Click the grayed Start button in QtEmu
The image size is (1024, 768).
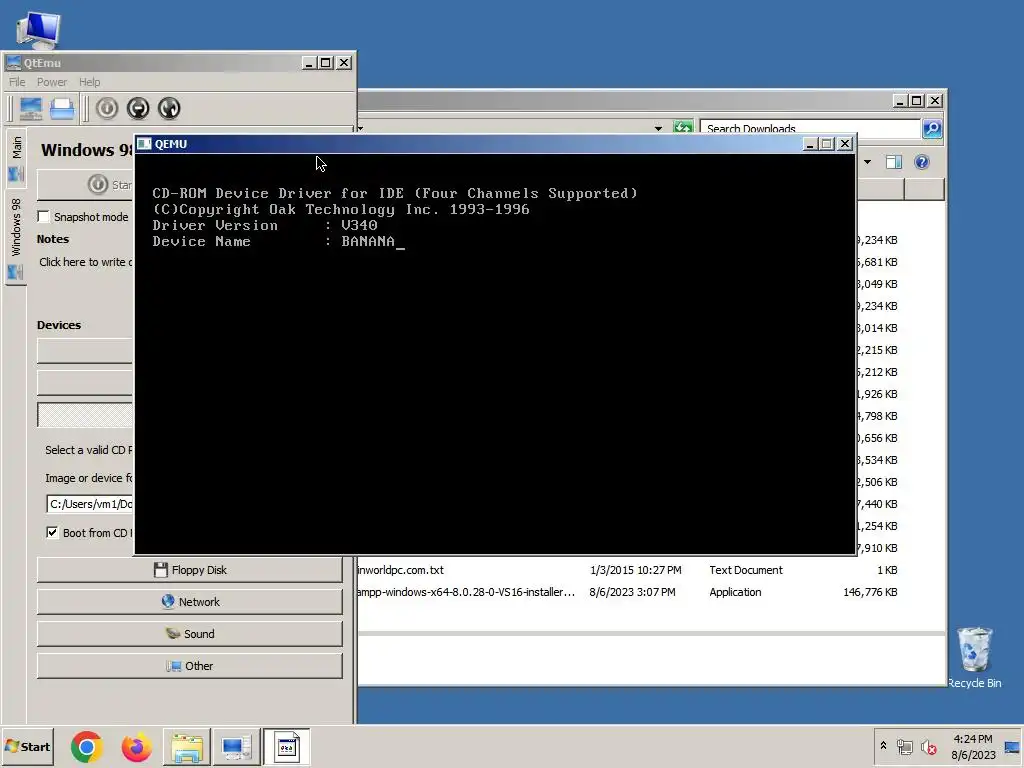point(85,185)
